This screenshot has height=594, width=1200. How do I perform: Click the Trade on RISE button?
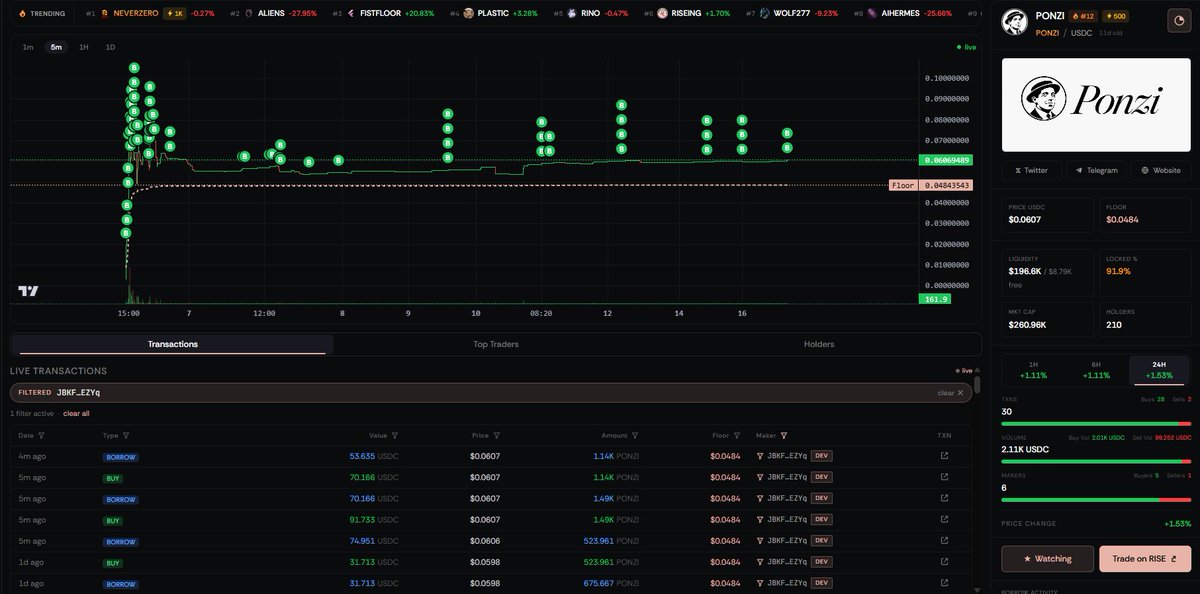pos(1145,559)
